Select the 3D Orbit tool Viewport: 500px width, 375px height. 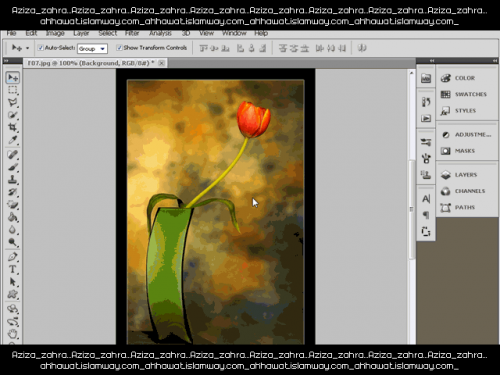click(x=13, y=322)
